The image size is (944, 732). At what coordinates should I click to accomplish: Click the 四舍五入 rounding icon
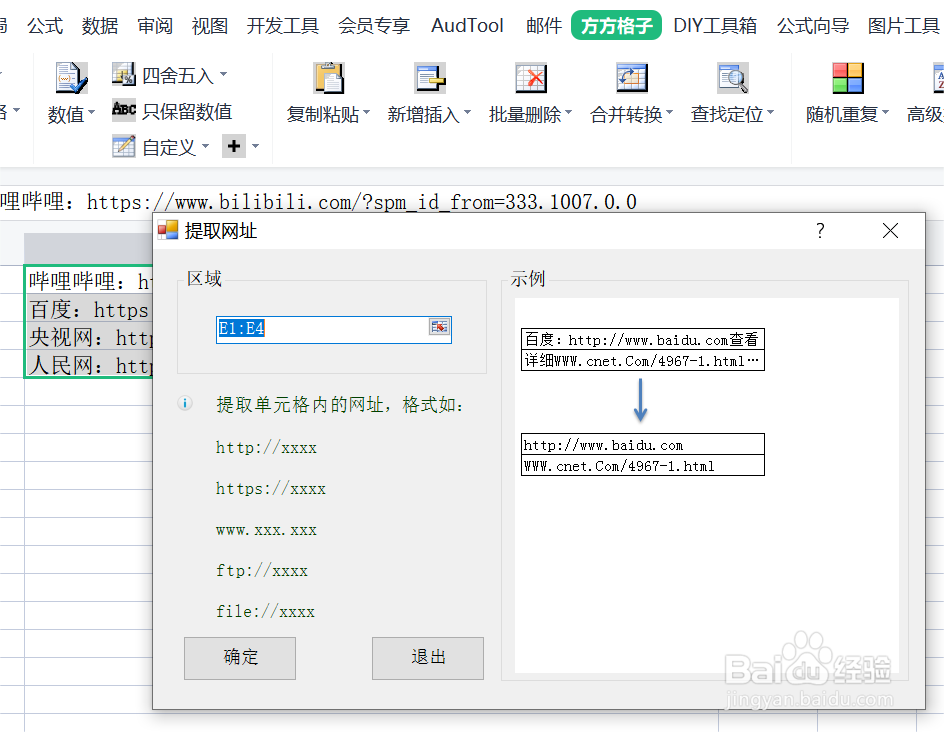coord(124,74)
